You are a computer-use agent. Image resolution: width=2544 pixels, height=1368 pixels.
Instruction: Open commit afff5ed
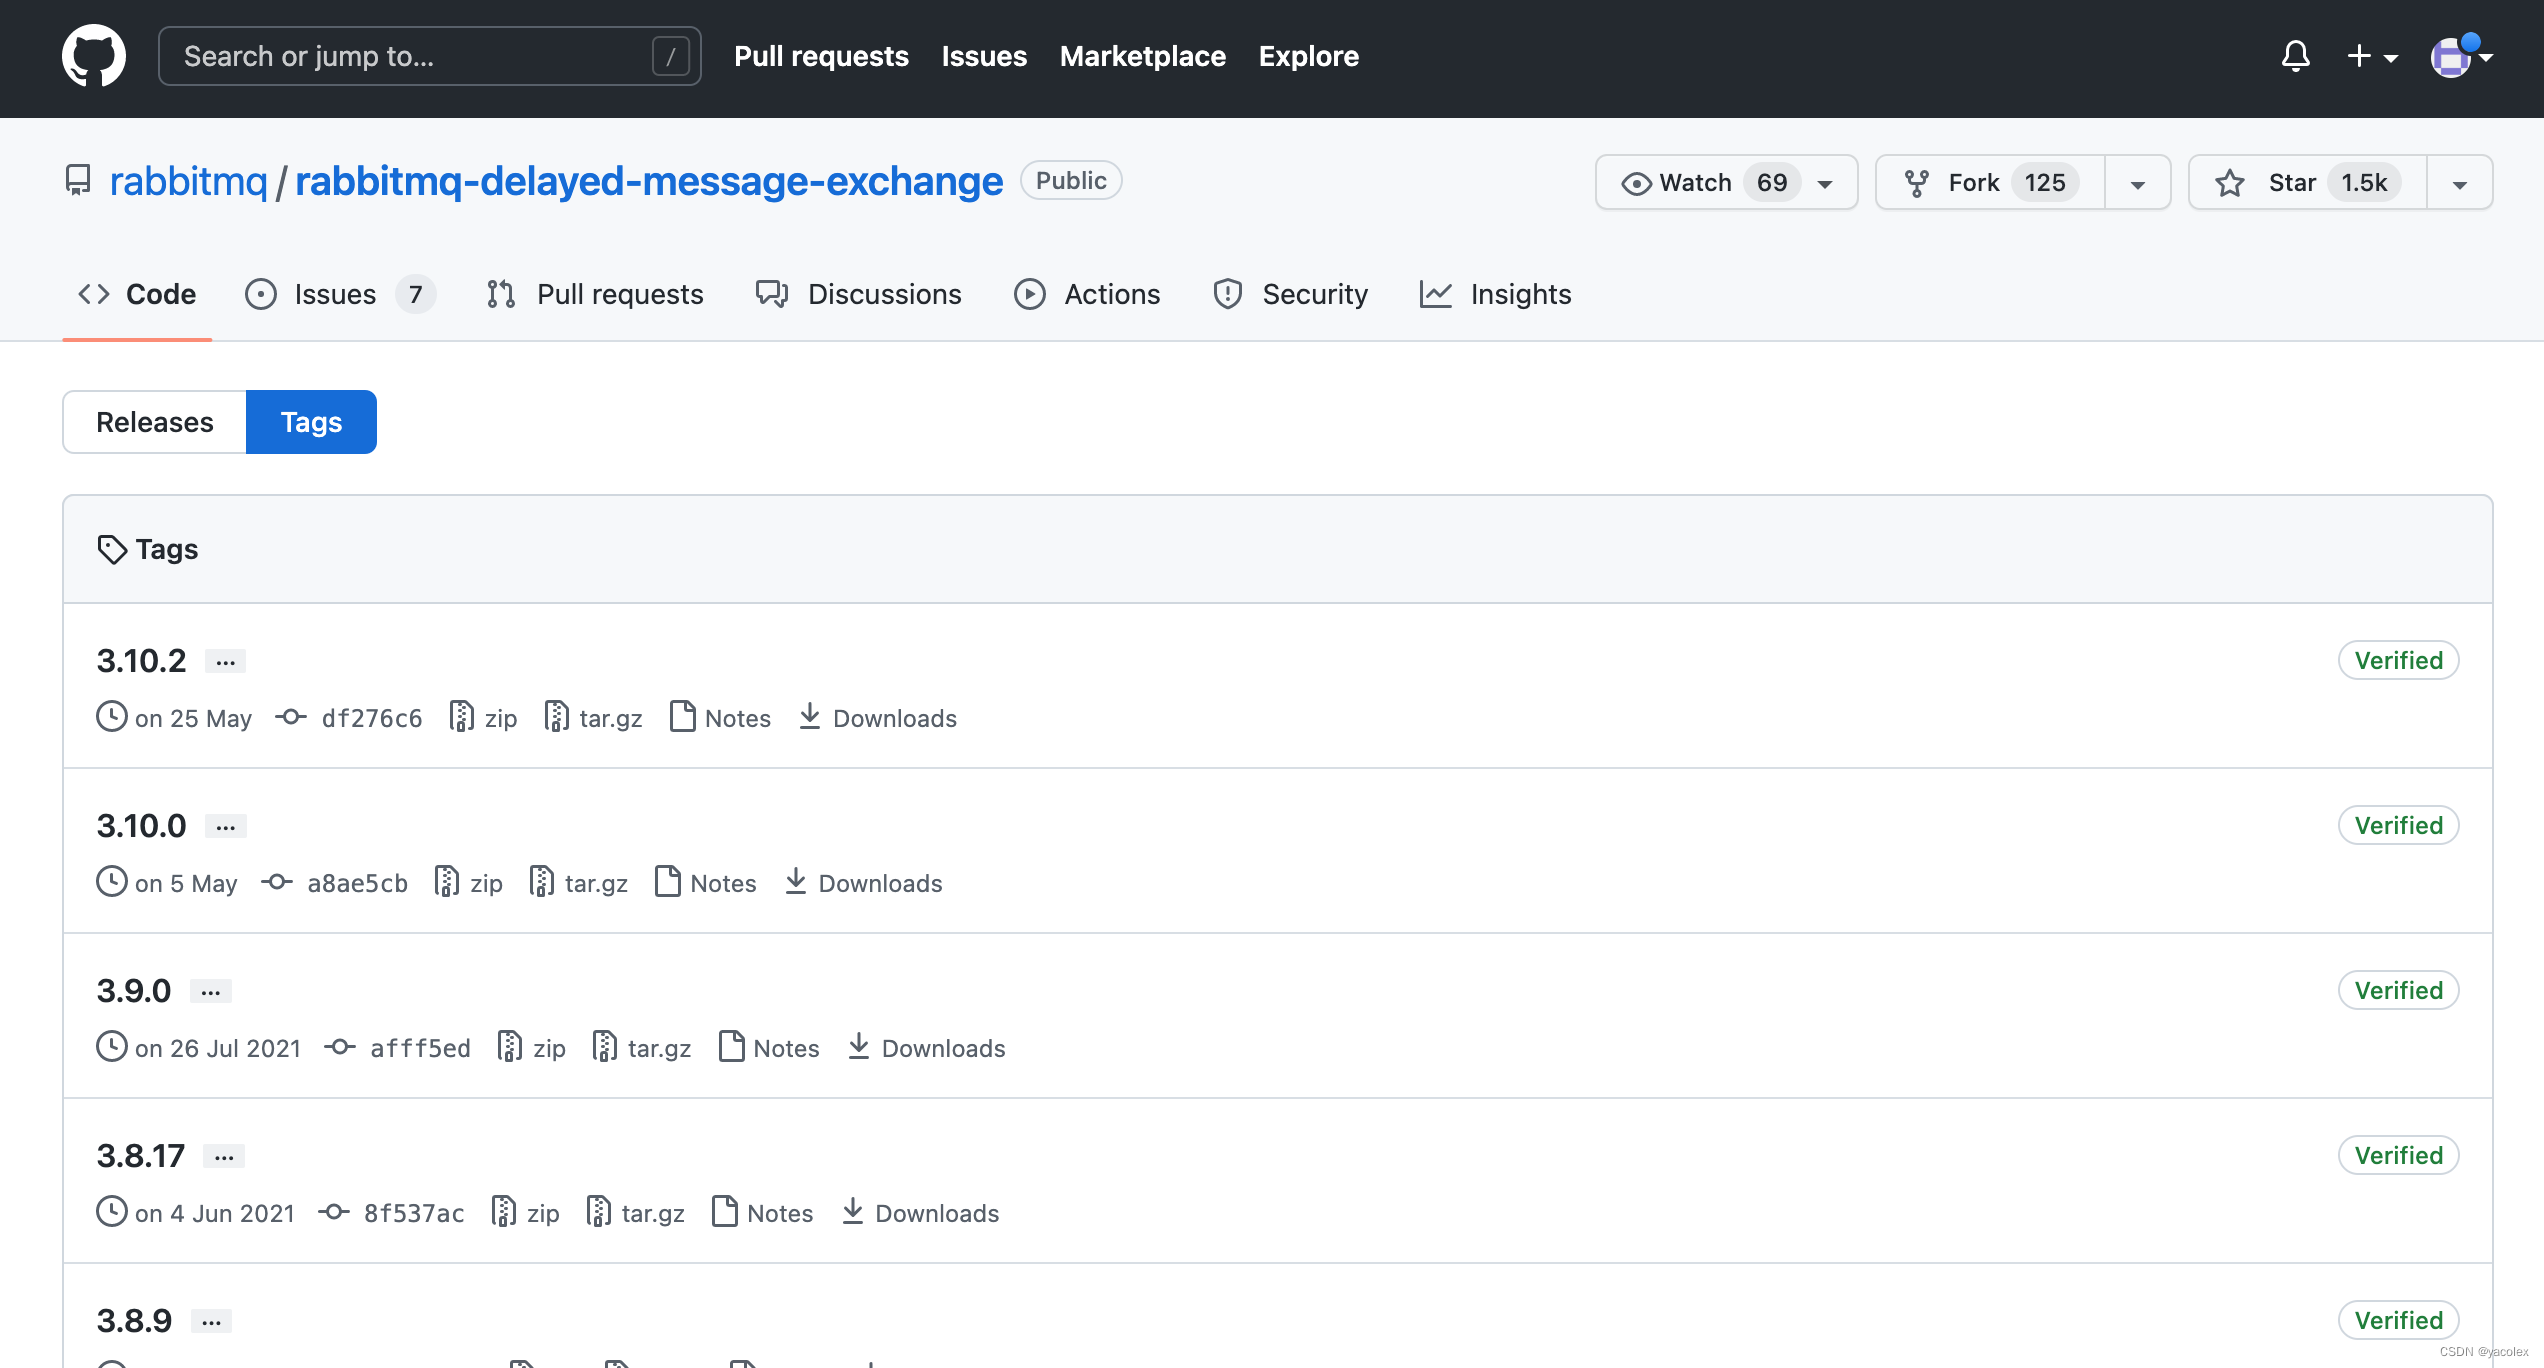(420, 1048)
